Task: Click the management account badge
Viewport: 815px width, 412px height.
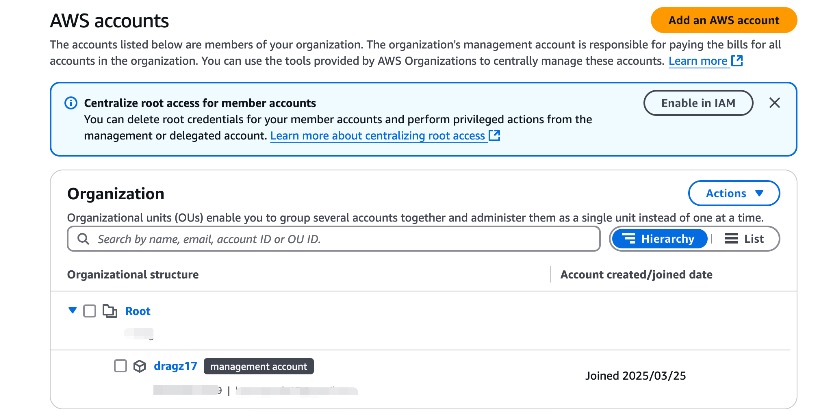Action: pos(259,366)
